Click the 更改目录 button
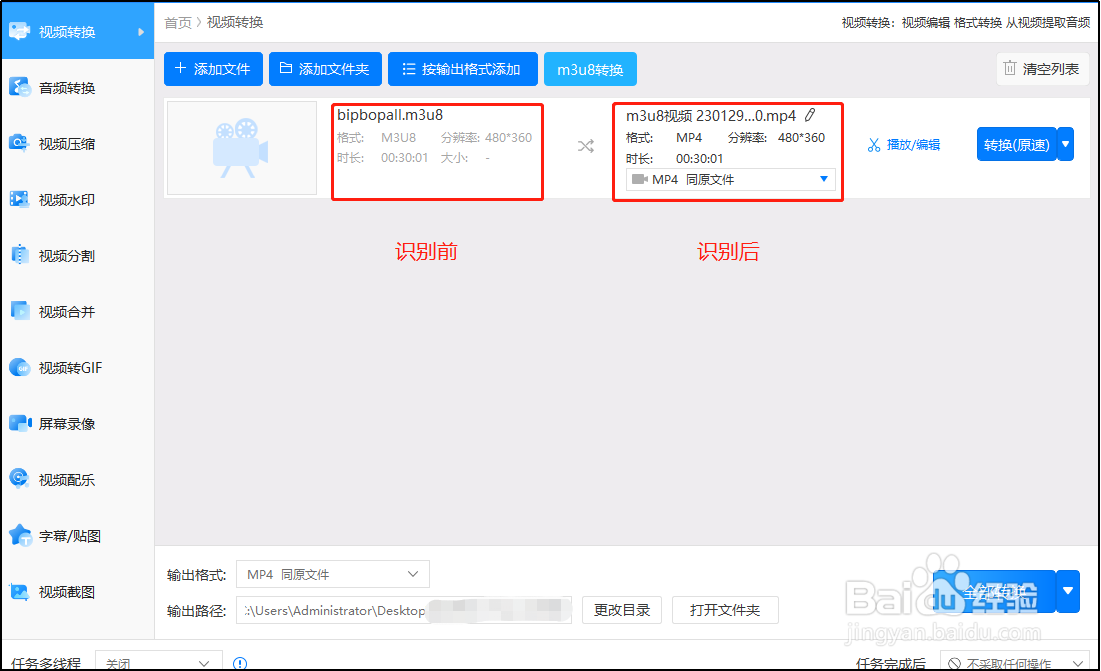1101x671 pixels. point(621,610)
